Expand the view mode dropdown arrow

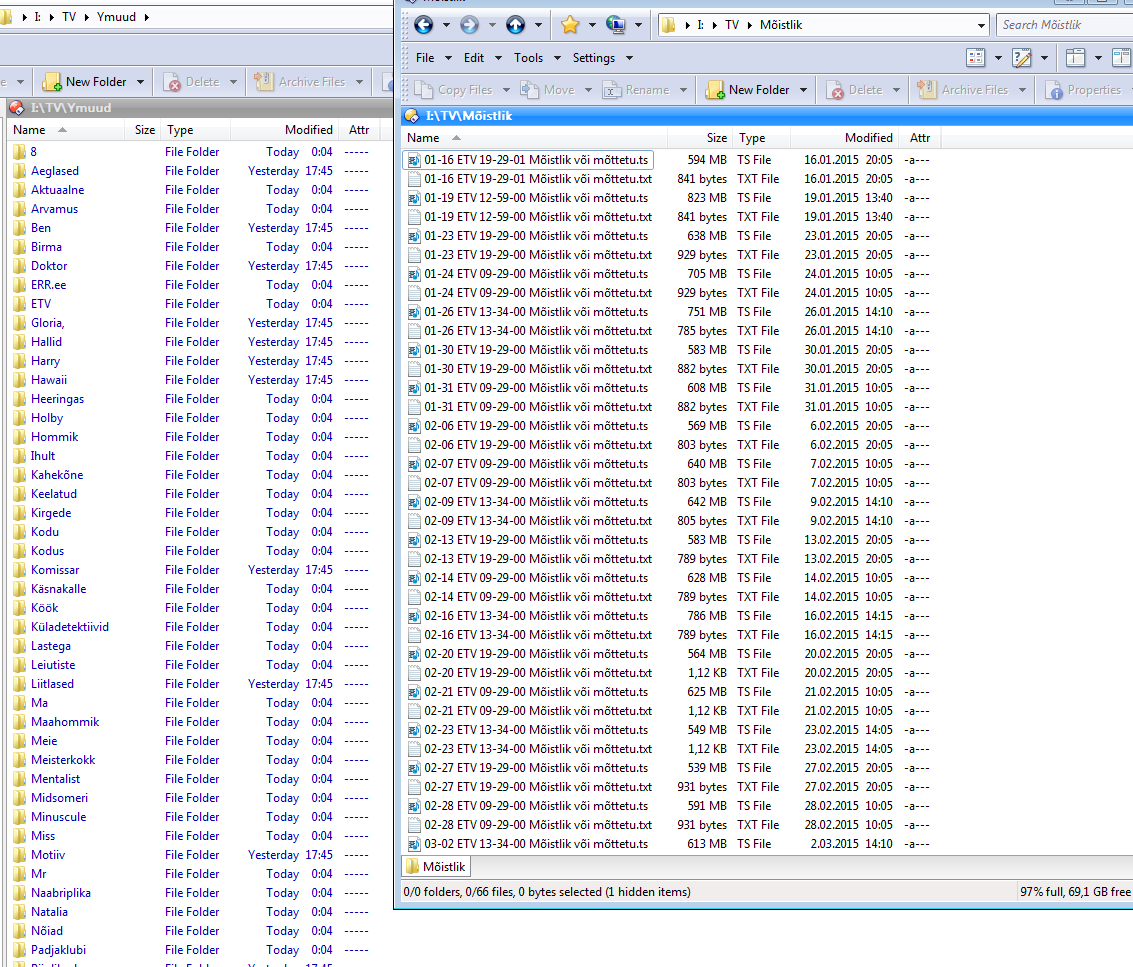coord(998,58)
